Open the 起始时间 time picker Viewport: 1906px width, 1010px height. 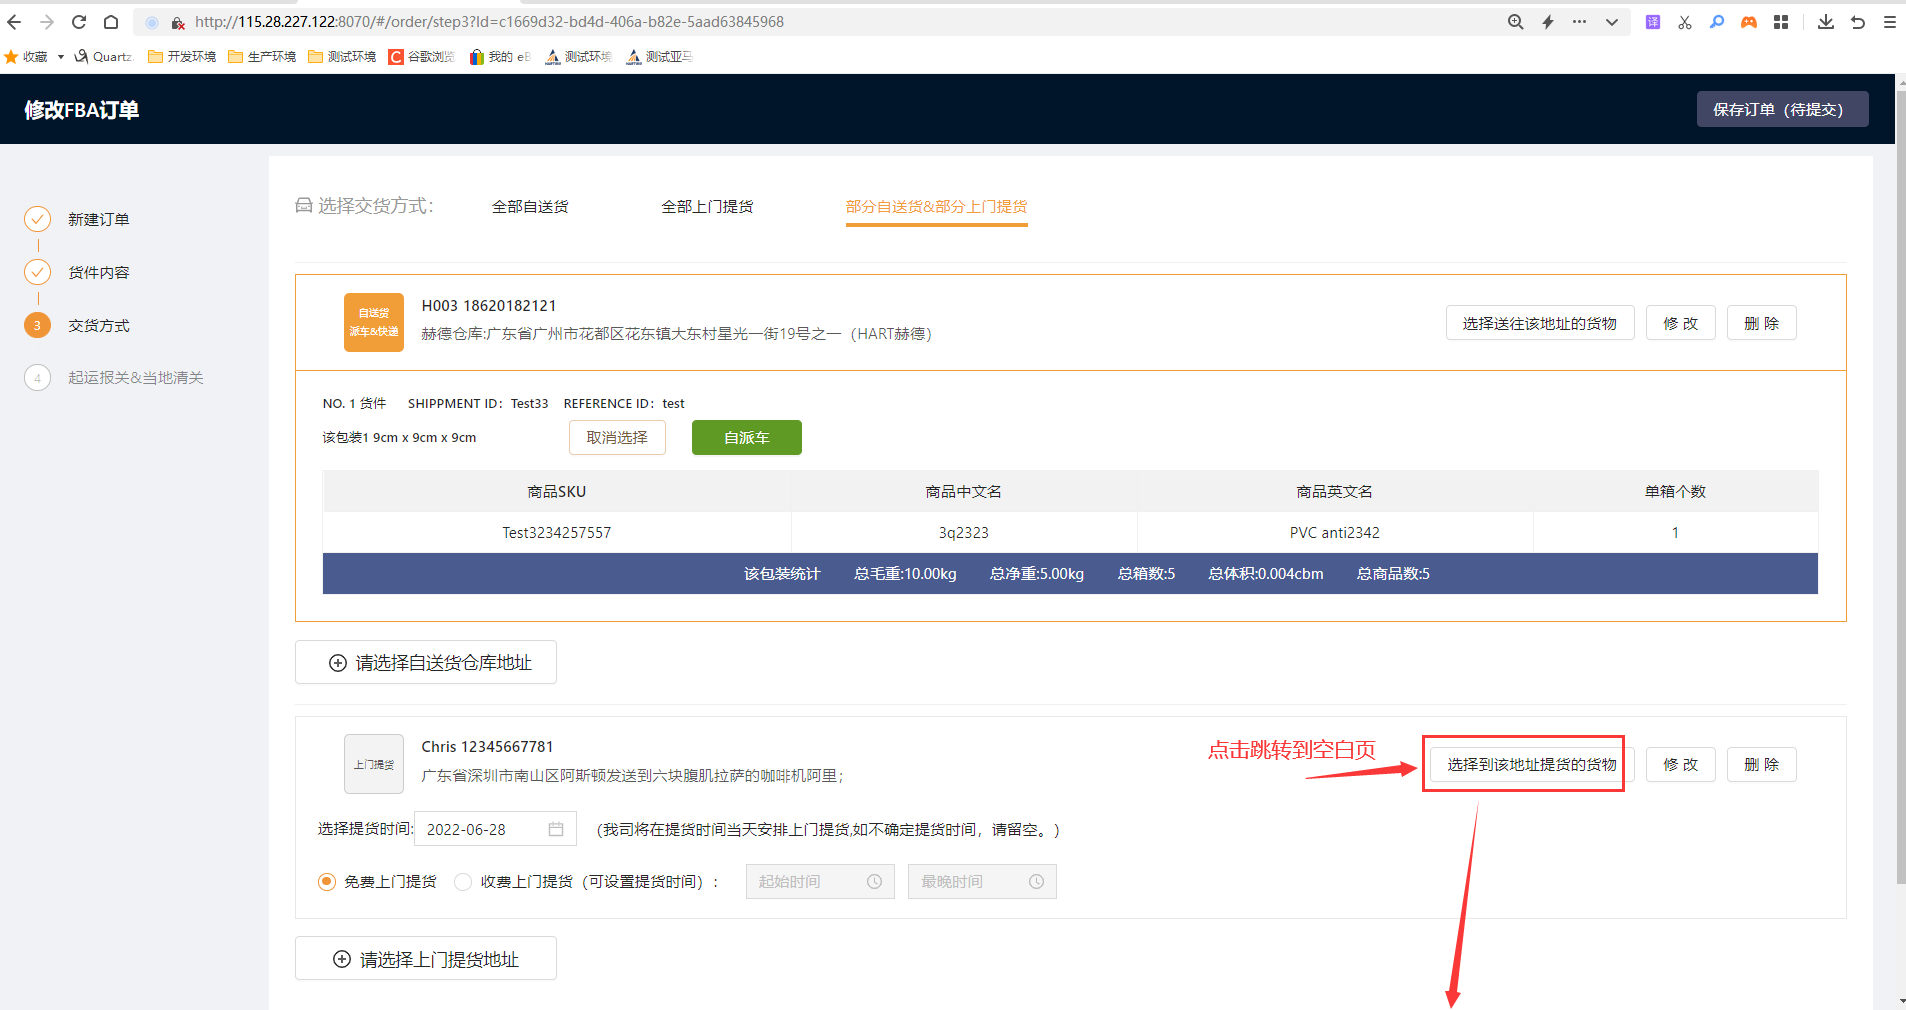820,882
